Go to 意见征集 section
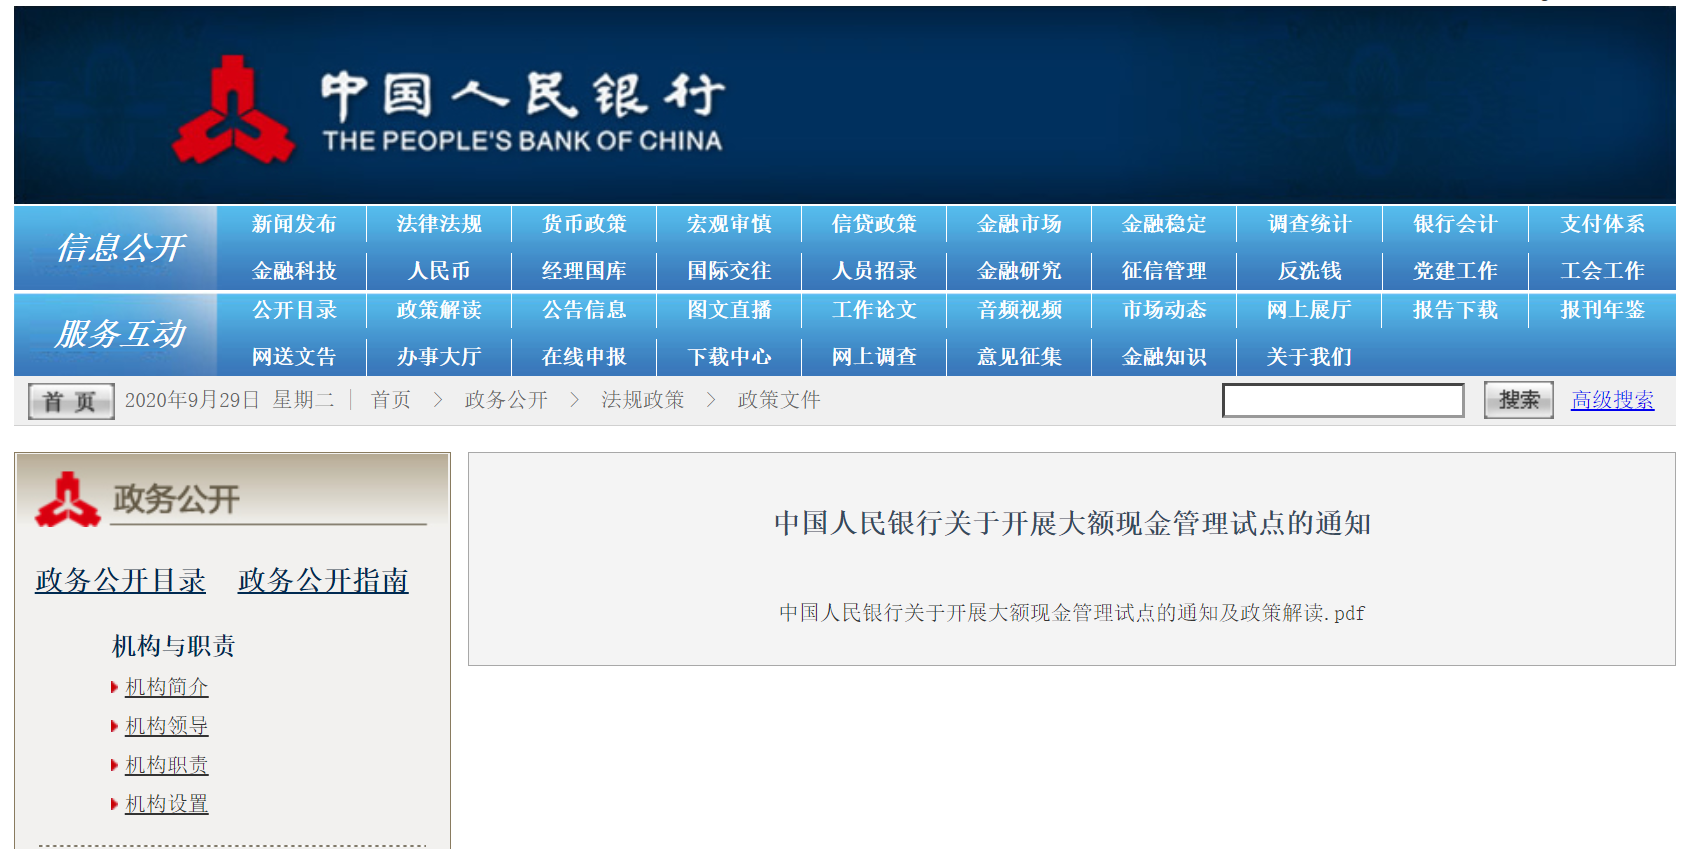This screenshot has width=1689, height=849. click(x=1019, y=357)
